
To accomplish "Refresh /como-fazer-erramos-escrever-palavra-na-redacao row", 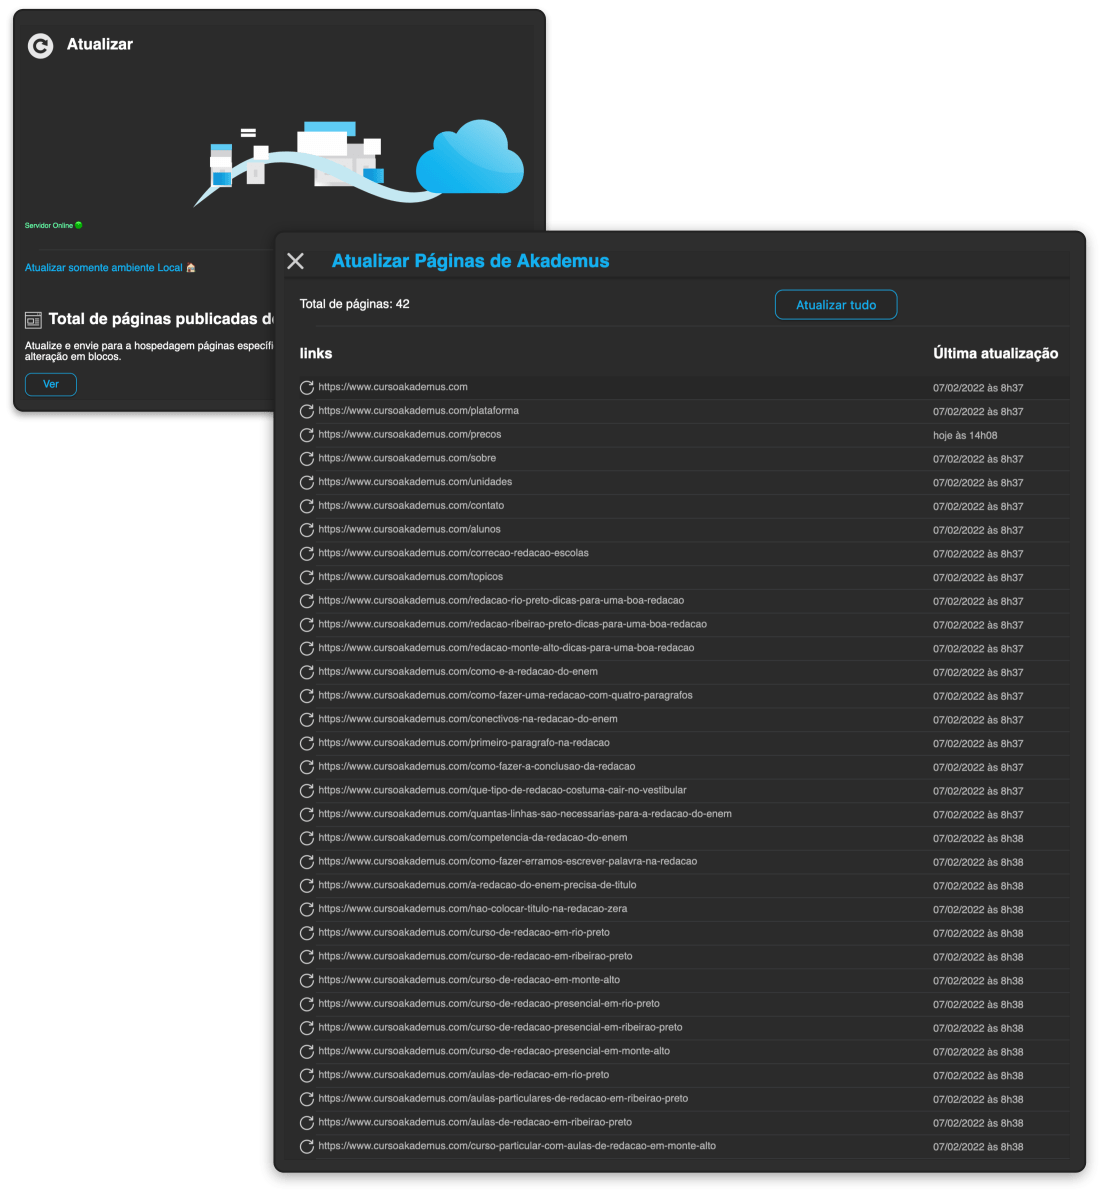I will point(307,862).
